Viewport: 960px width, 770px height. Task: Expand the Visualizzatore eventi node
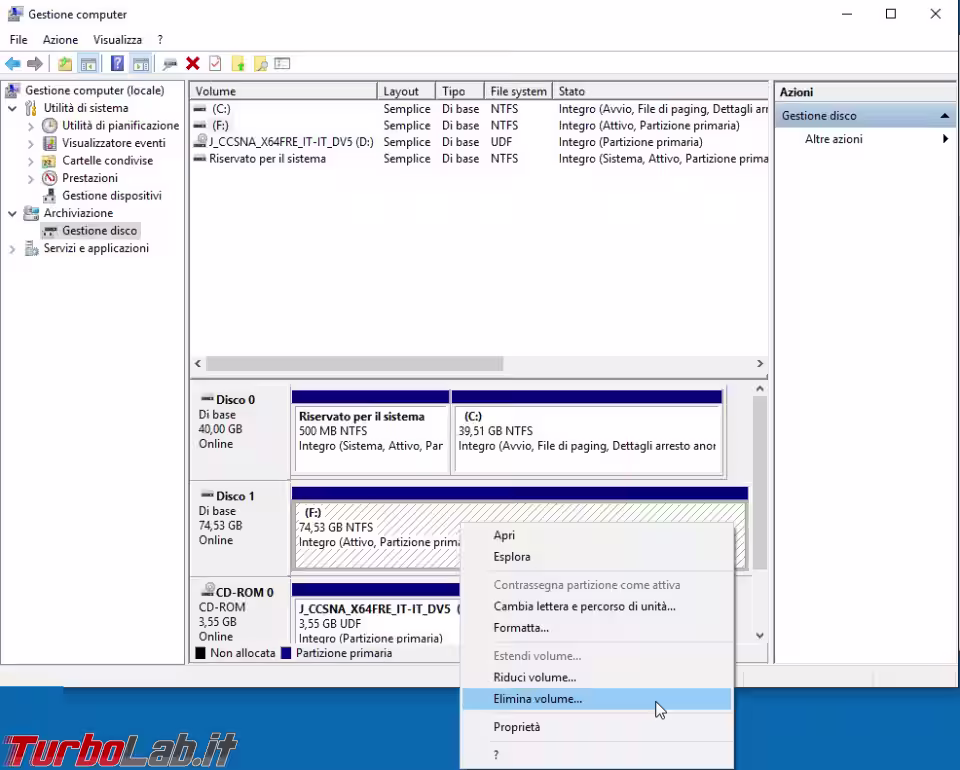[x=31, y=144]
